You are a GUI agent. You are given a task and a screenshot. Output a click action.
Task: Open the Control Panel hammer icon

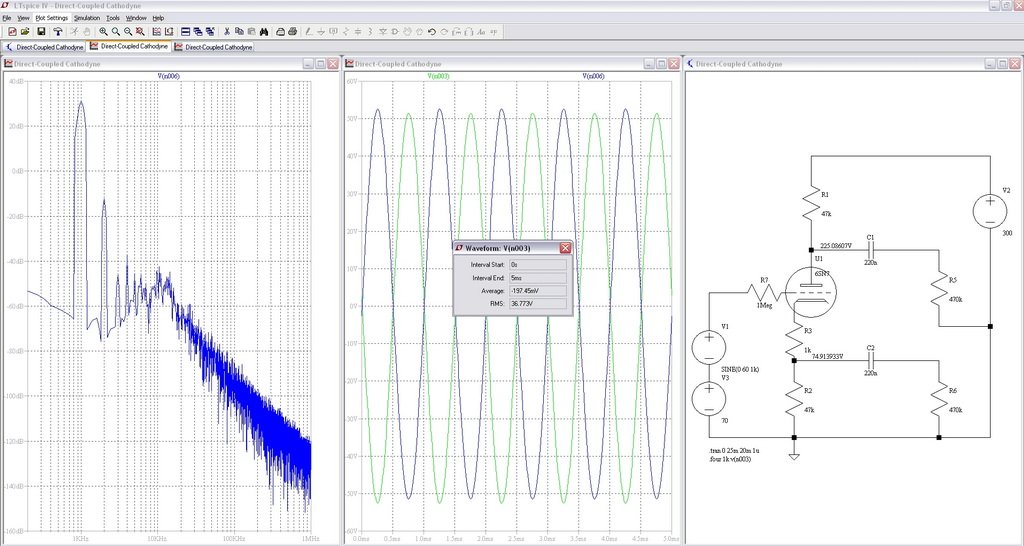tap(59, 32)
